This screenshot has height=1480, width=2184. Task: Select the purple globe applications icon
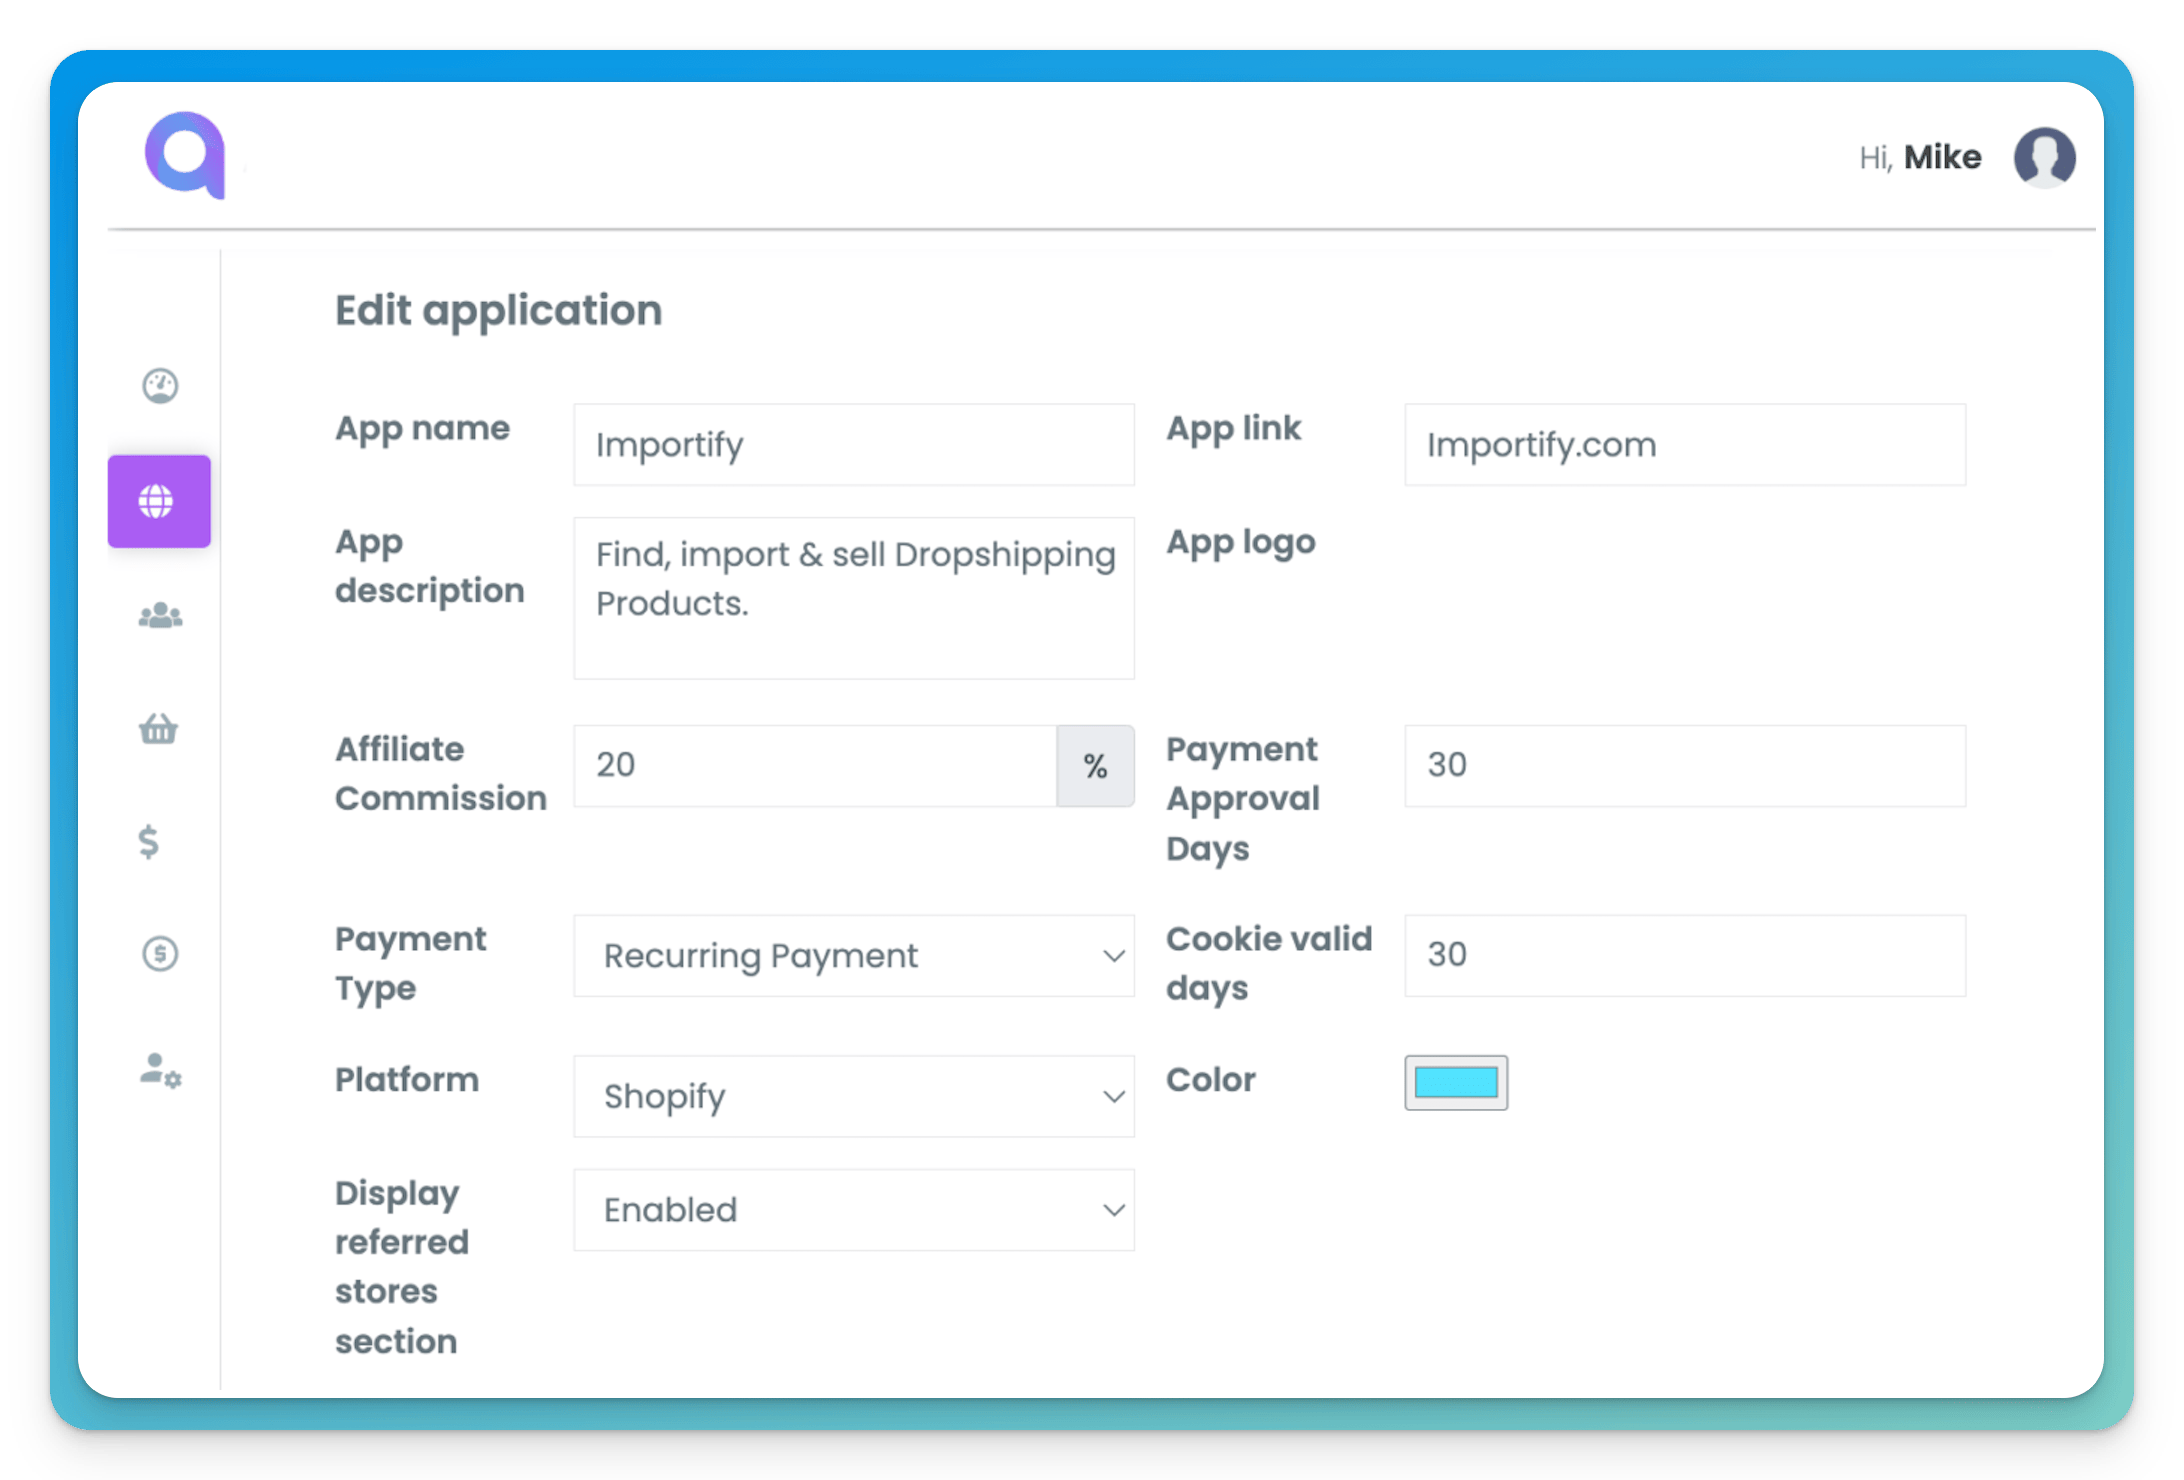coord(159,501)
